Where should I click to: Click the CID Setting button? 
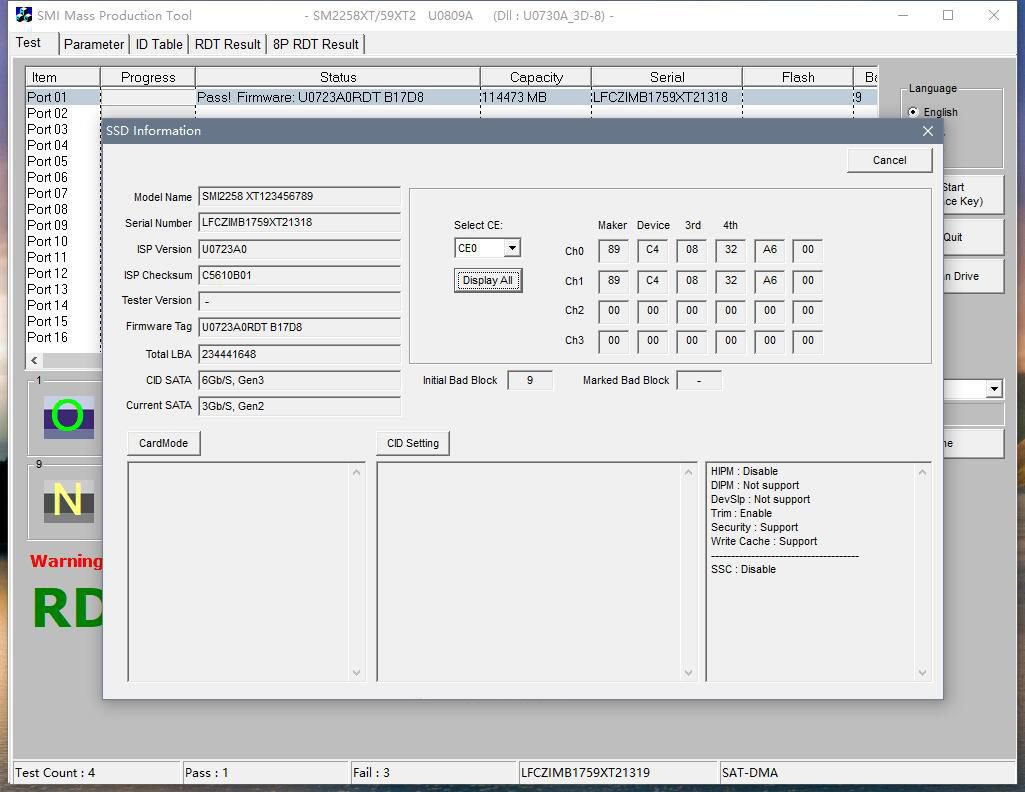(412, 443)
